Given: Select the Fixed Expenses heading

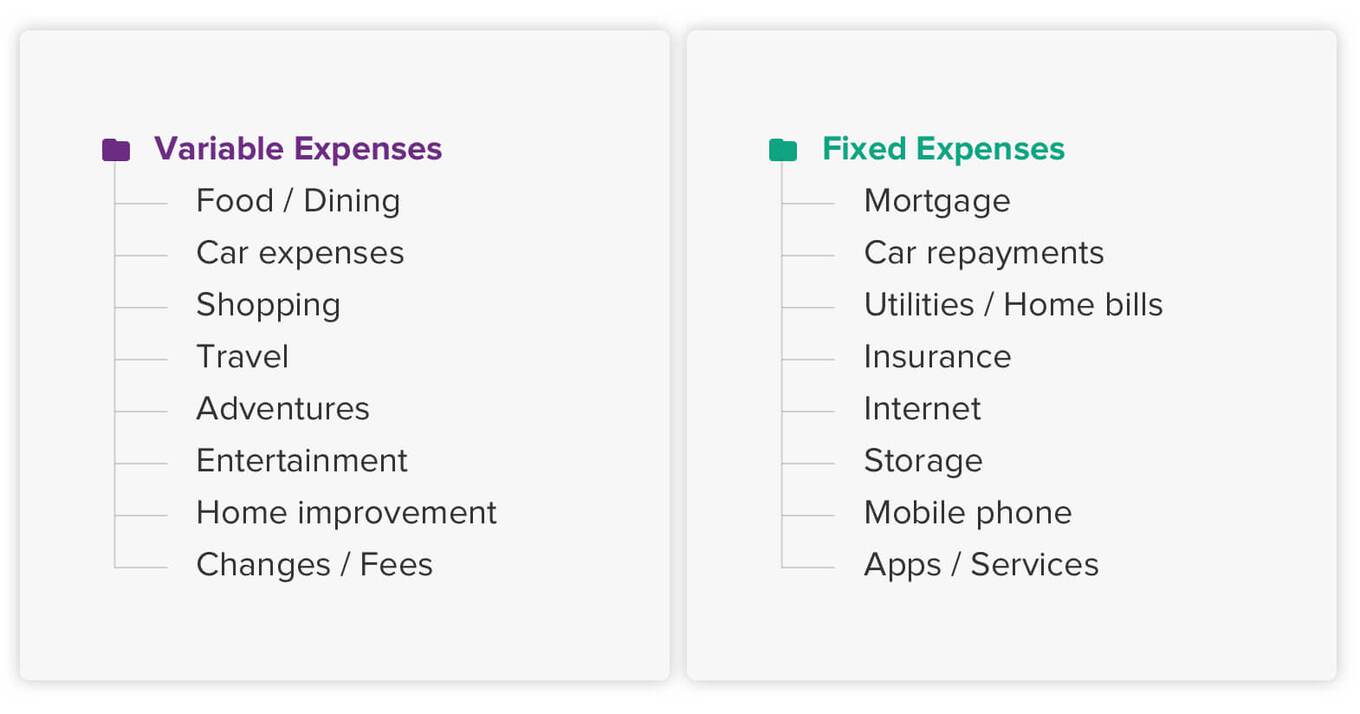Looking at the screenshot, I should 943,149.
